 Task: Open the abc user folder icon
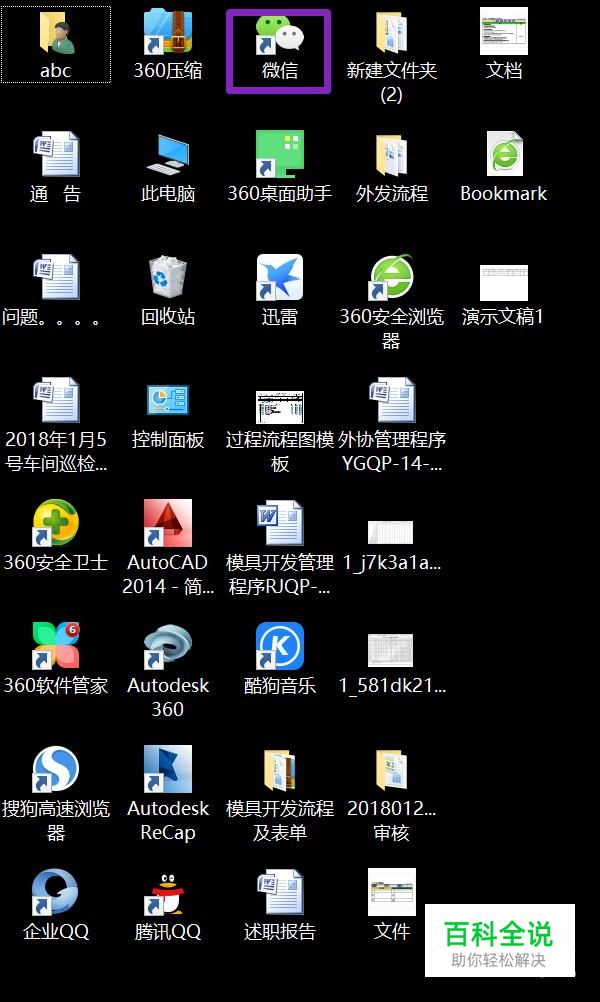click(x=56, y=31)
